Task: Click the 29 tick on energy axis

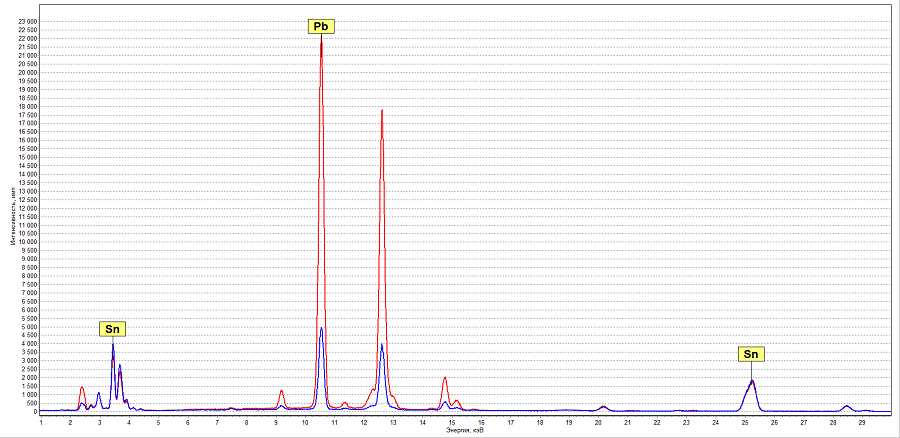Action: pos(862,422)
